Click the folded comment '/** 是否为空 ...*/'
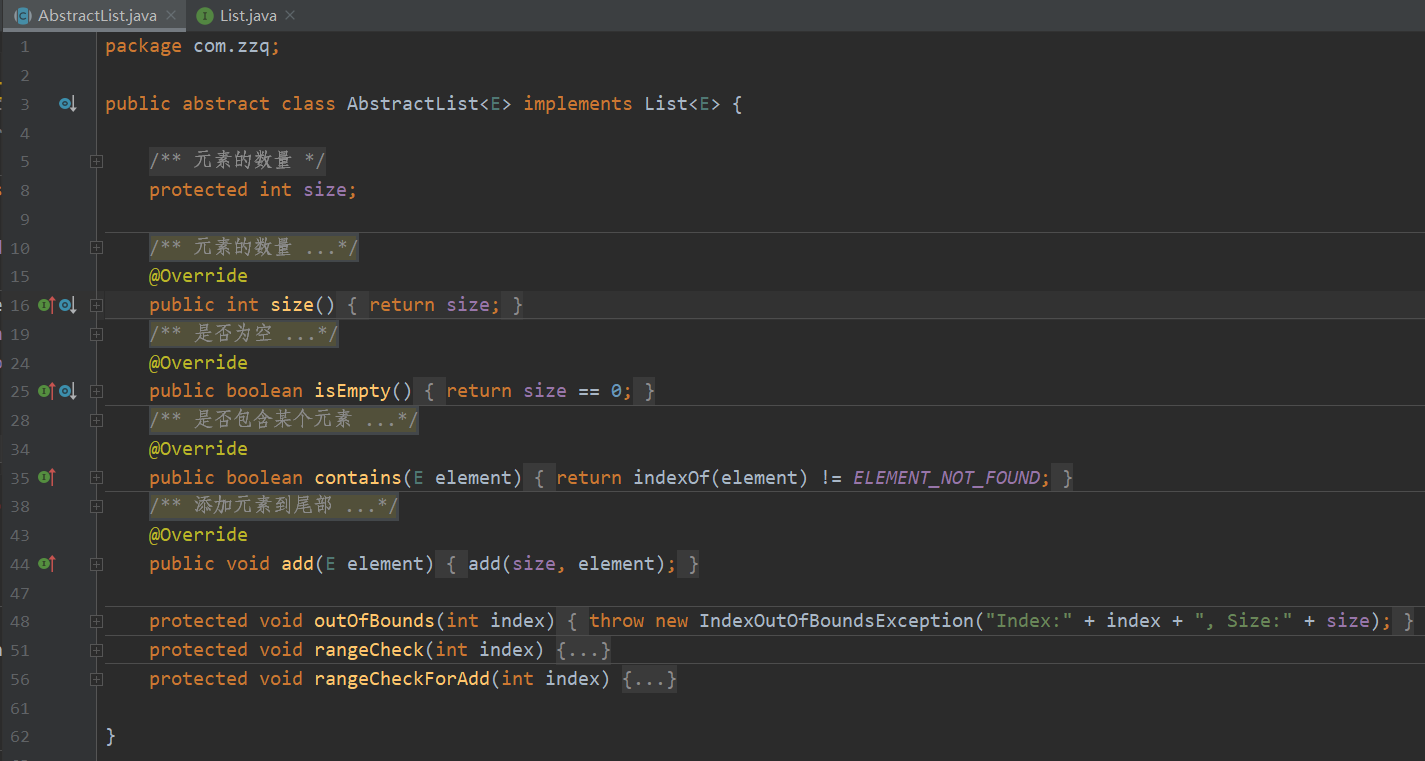The height and width of the screenshot is (761, 1425). point(243,334)
